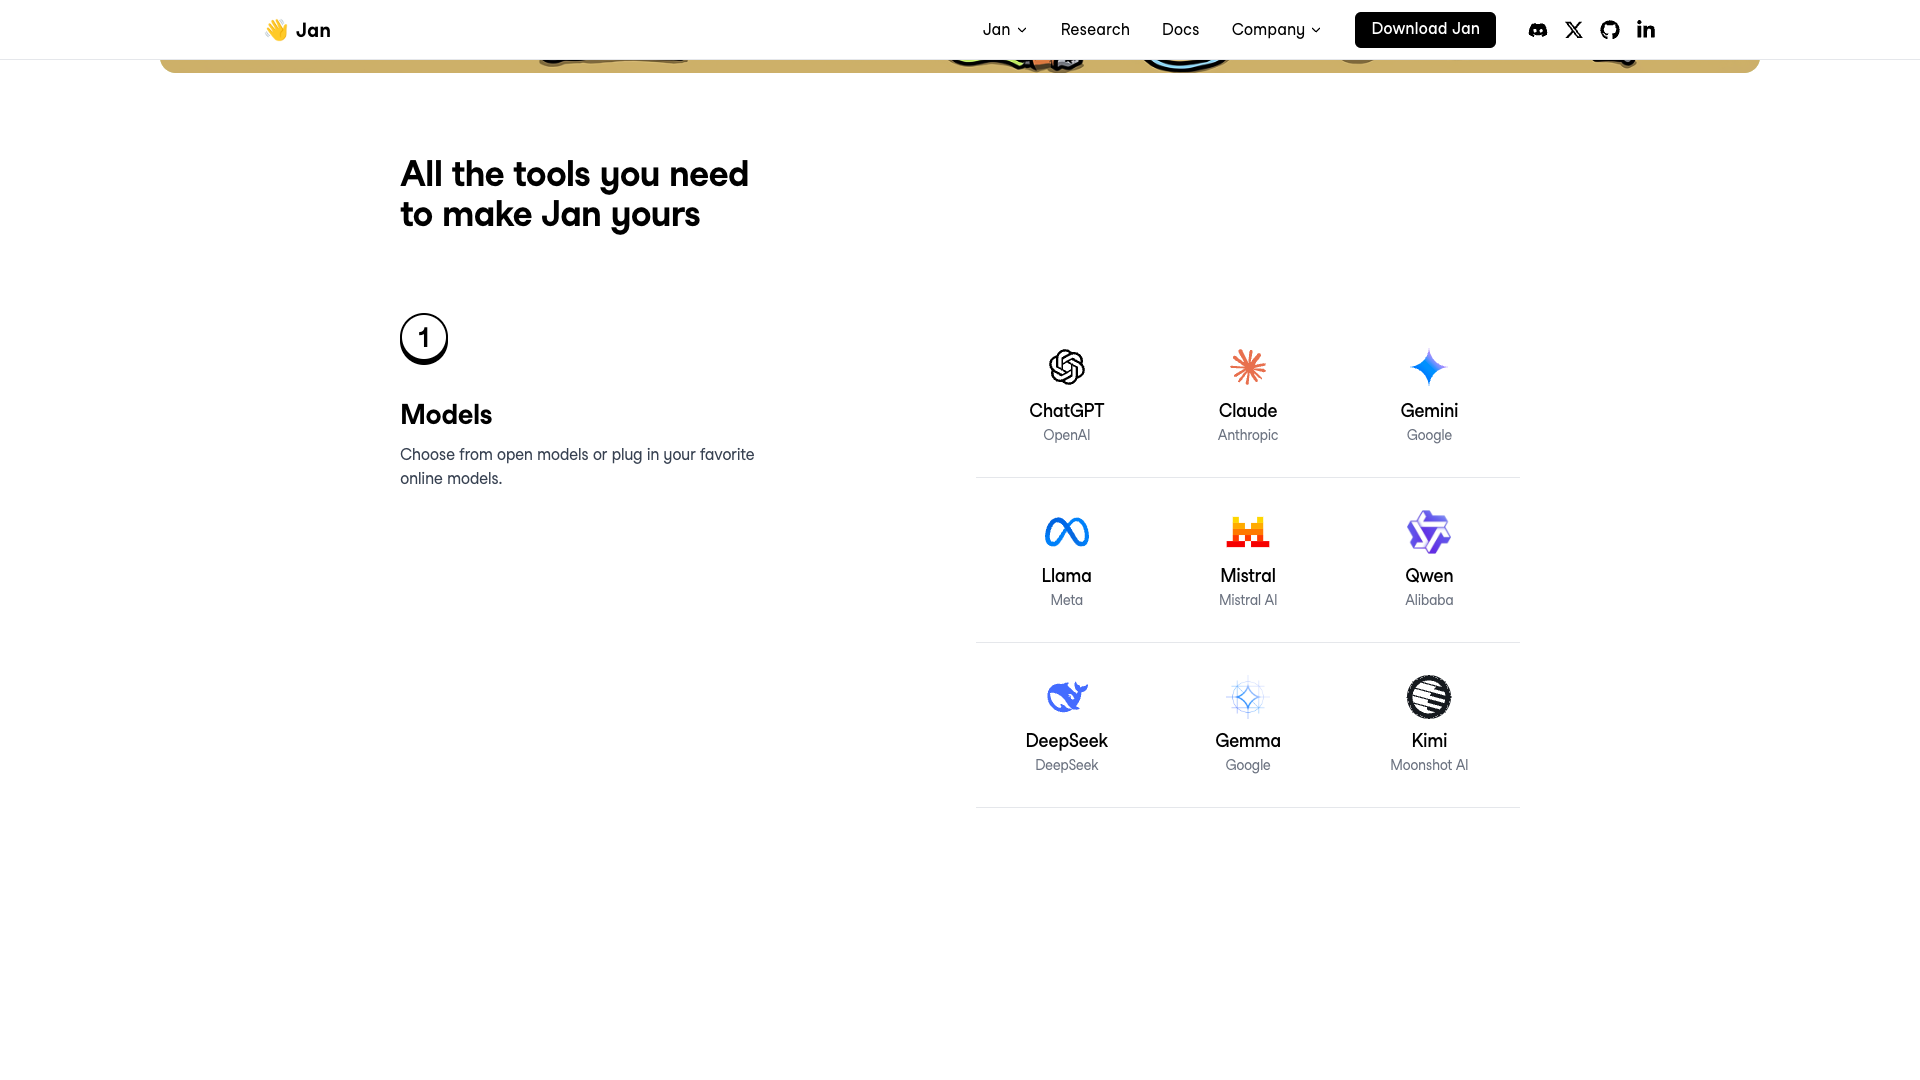This screenshot has width=1920, height=1080.
Task: Click the Qwen purple logo icon
Action: [1429, 532]
